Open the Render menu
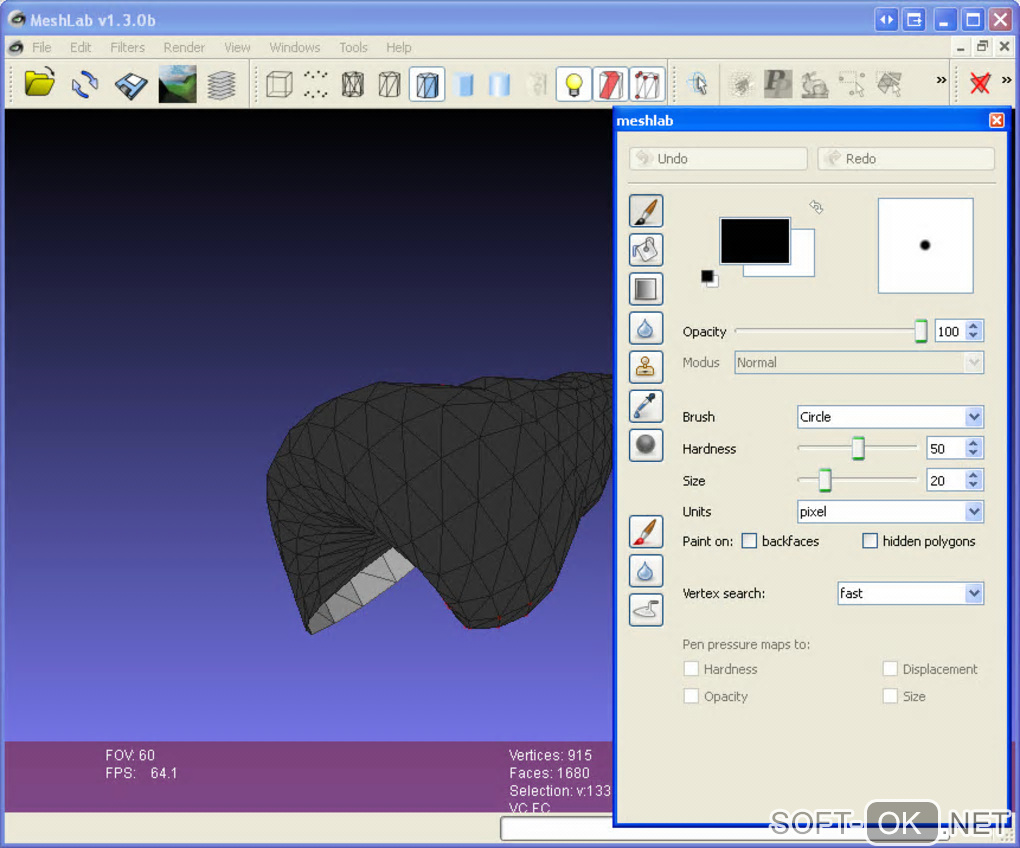The image size is (1020, 848). tap(184, 47)
